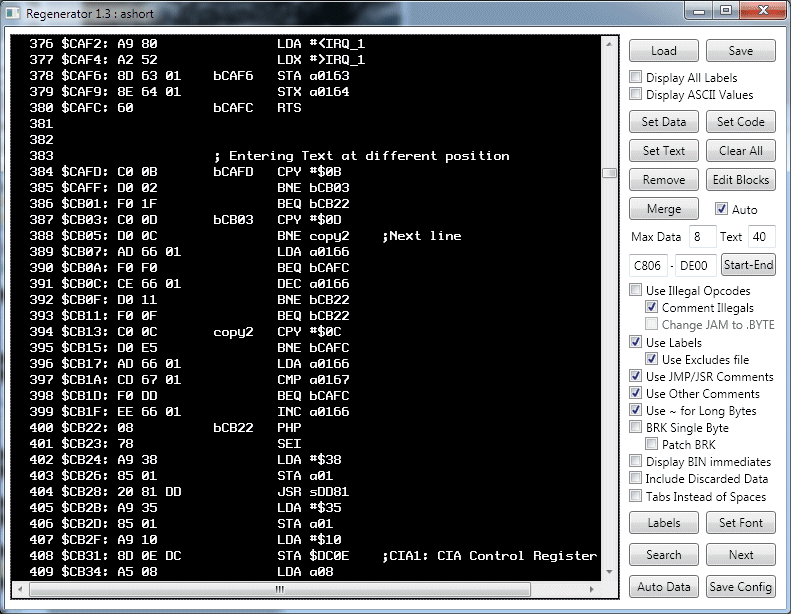Click 'STA $DC0E' on line 408
Viewport: 791px width, 614px height.
[x=313, y=555]
